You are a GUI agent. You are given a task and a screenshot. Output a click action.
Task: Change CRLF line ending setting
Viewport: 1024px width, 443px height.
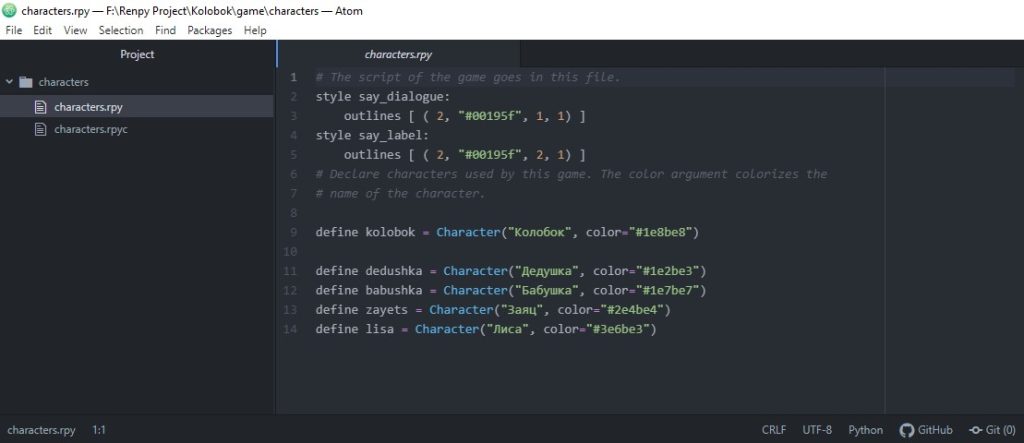click(774, 430)
